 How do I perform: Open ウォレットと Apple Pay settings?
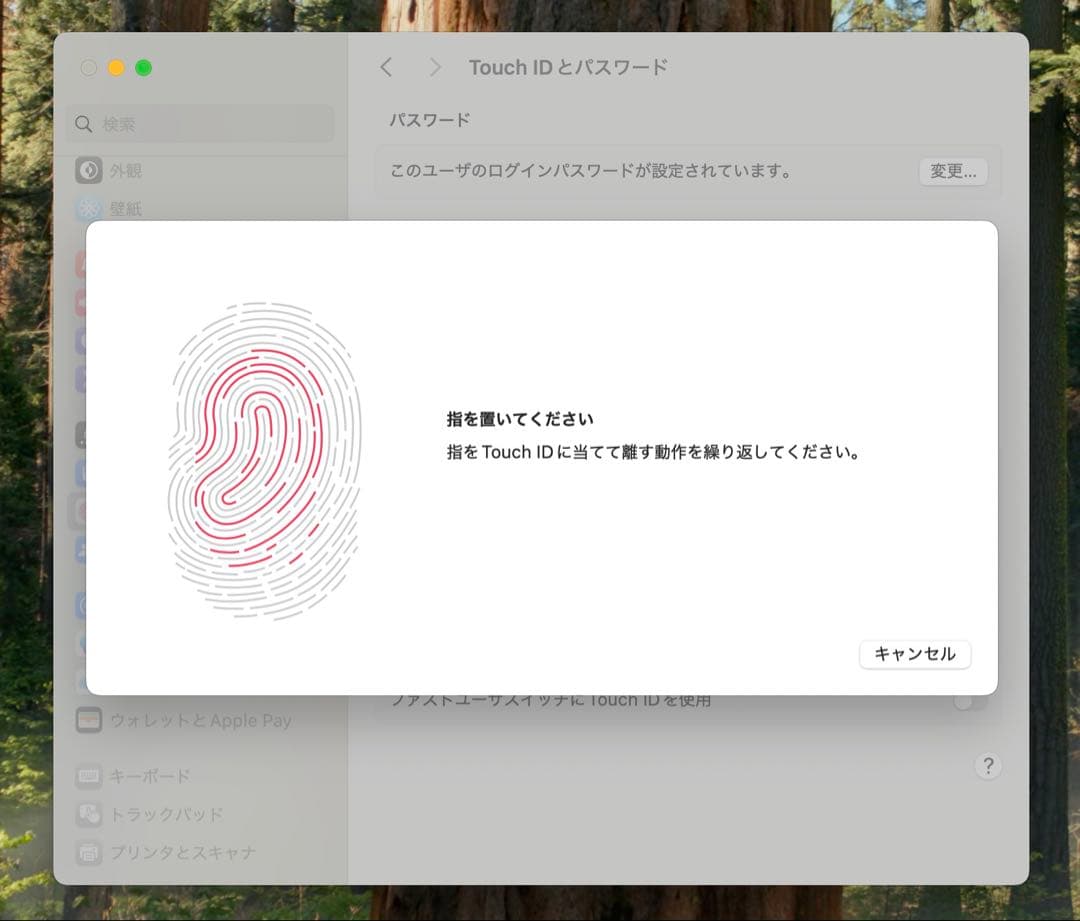pos(200,720)
